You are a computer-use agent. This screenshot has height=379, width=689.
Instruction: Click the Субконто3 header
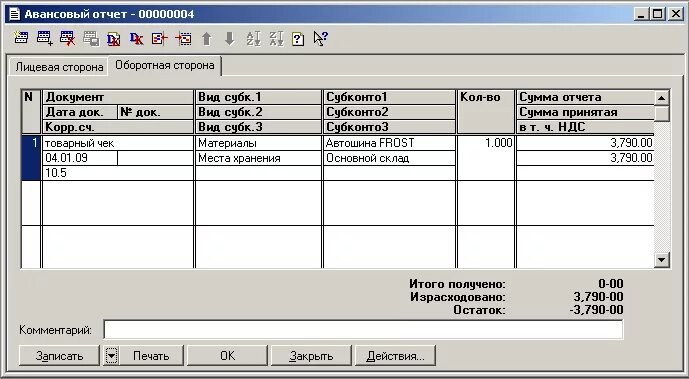point(389,127)
